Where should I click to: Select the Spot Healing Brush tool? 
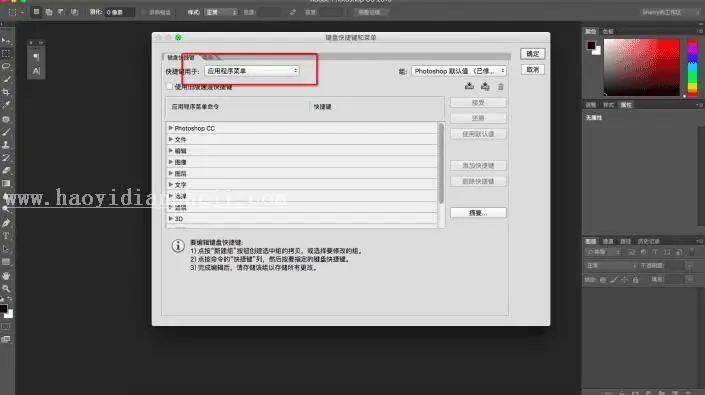coord(6,119)
